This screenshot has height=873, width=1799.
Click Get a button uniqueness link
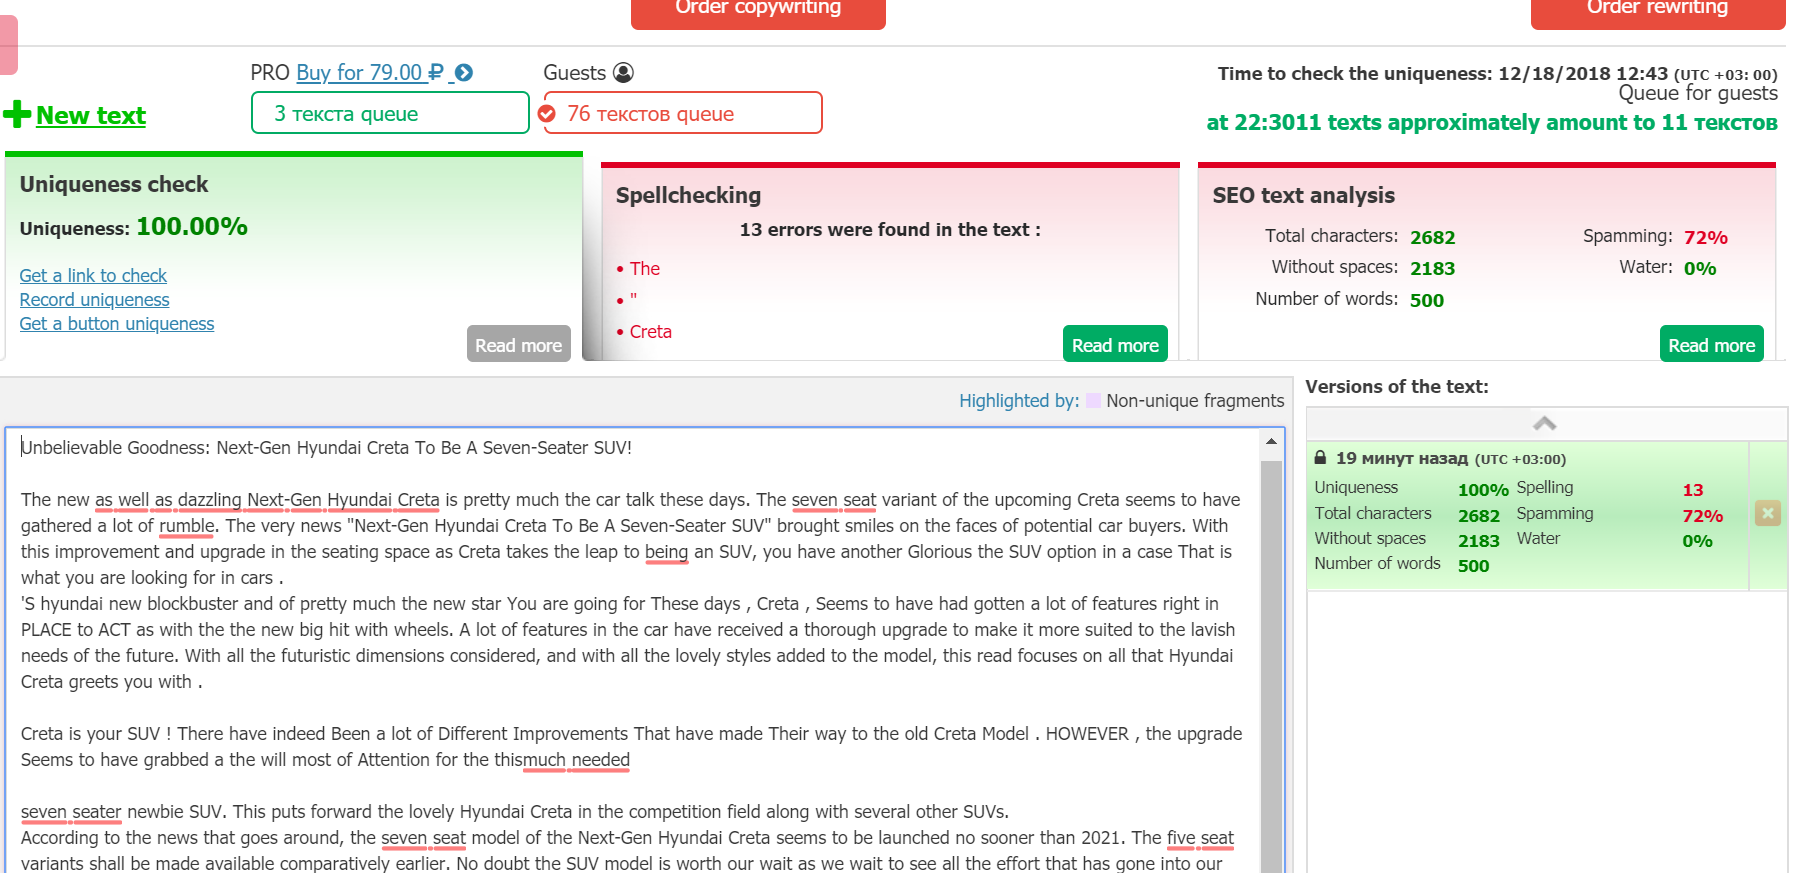[x=117, y=324]
